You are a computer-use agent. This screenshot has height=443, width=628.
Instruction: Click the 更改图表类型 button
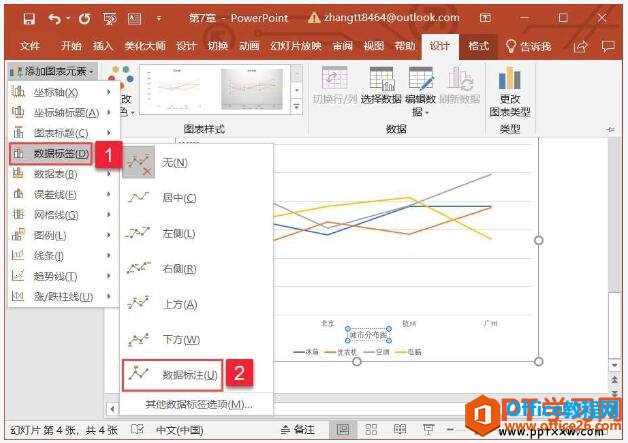510,91
